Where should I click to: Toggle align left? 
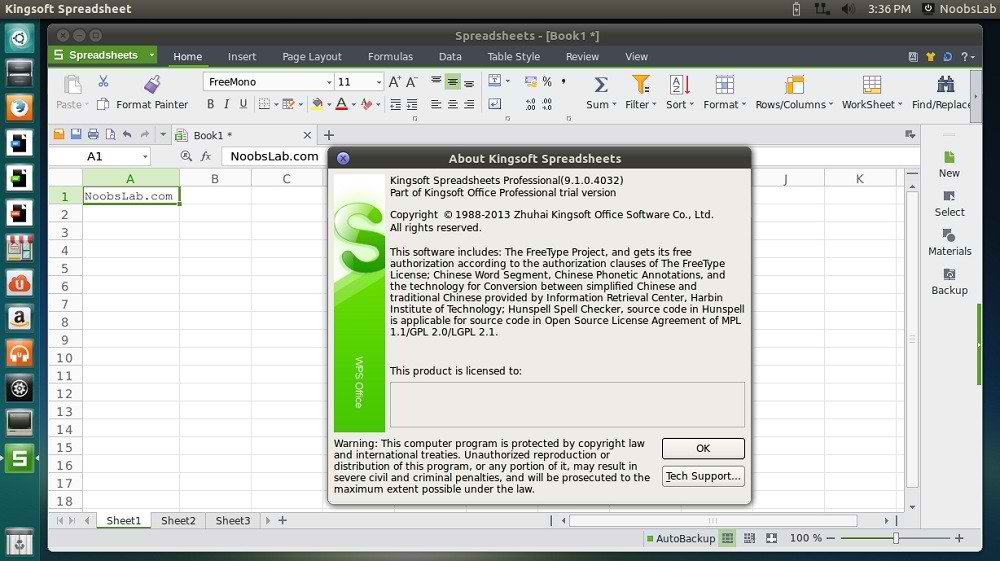click(x=436, y=104)
